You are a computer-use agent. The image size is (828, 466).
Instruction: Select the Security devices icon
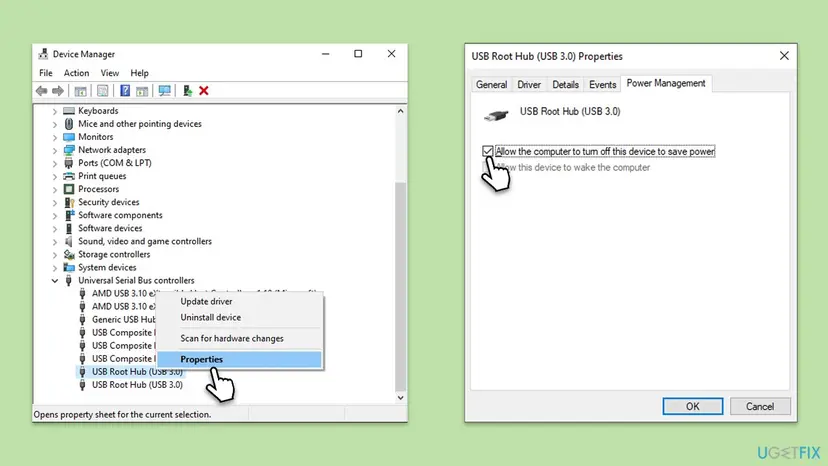click(69, 202)
